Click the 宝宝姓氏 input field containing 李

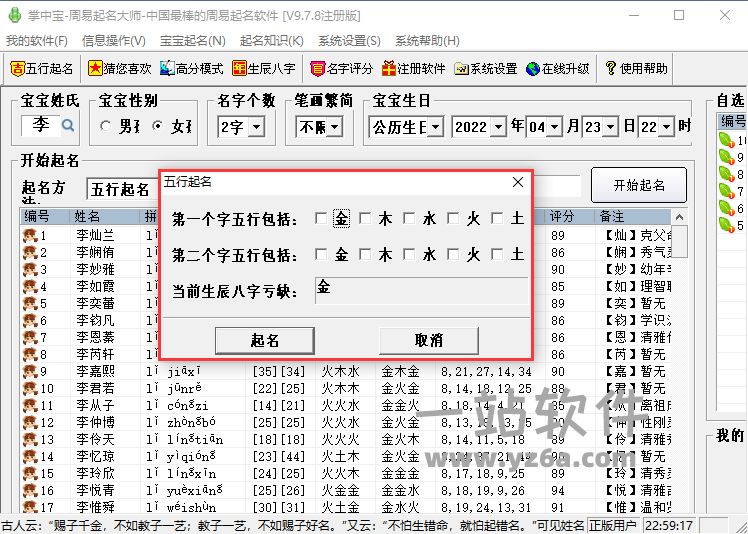pyautogui.click(x=41, y=126)
